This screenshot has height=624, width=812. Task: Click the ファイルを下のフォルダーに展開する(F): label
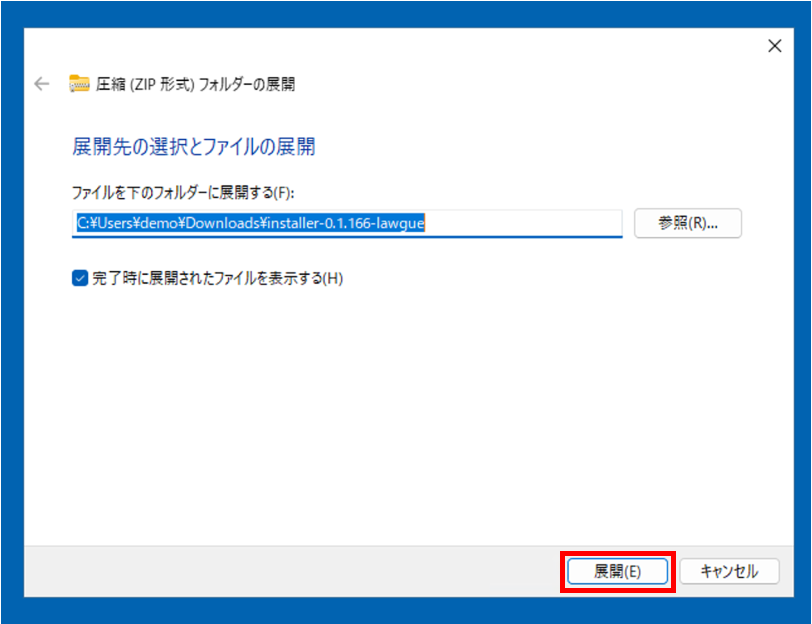tap(182, 192)
